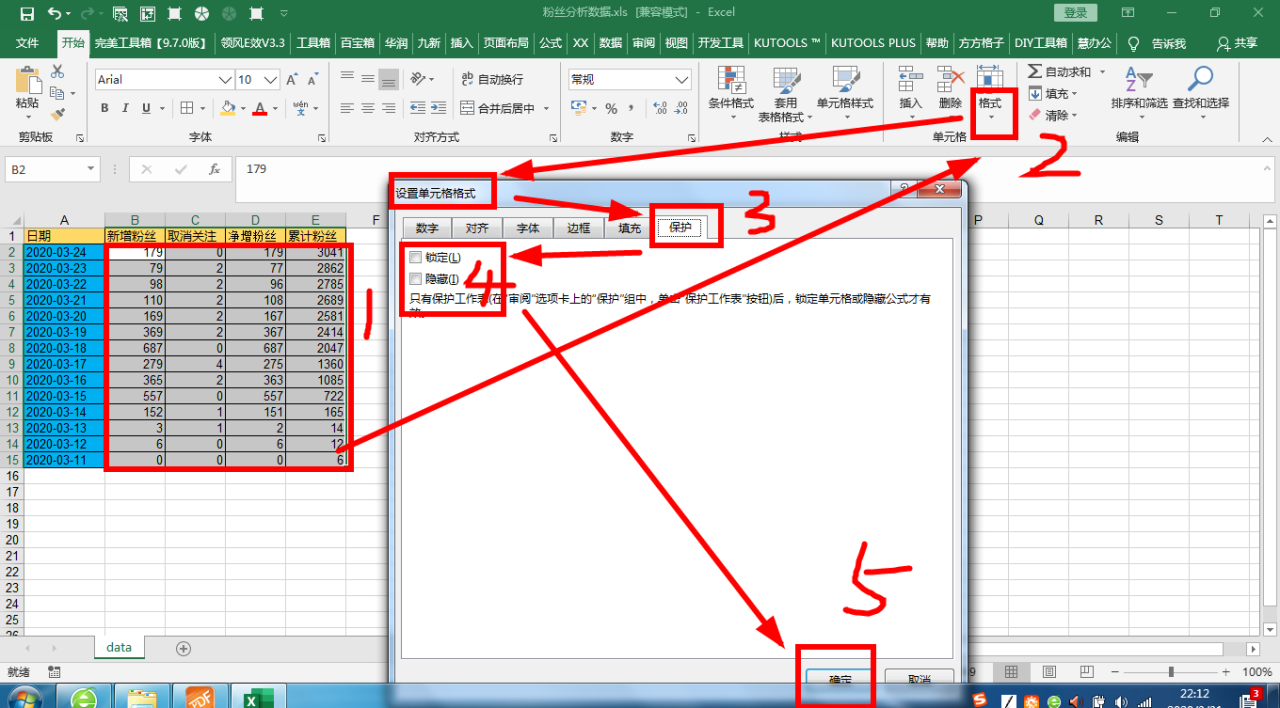The width and height of the screenshot is (1280, 708).
Task: Open the Windows Start menu
Action: click(x=23, y=696)
